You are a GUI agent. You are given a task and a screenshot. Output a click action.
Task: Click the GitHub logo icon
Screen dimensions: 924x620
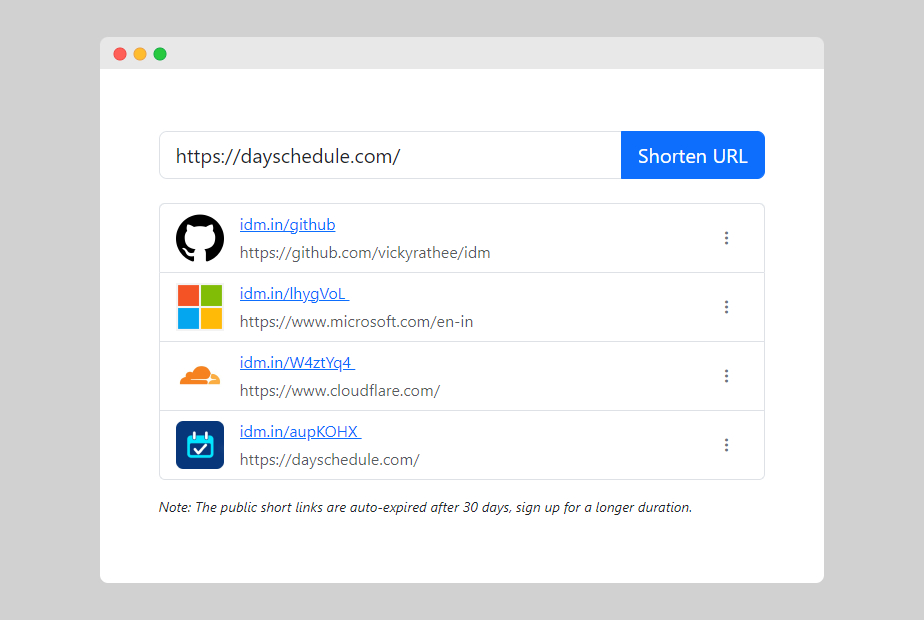point(199,238)
